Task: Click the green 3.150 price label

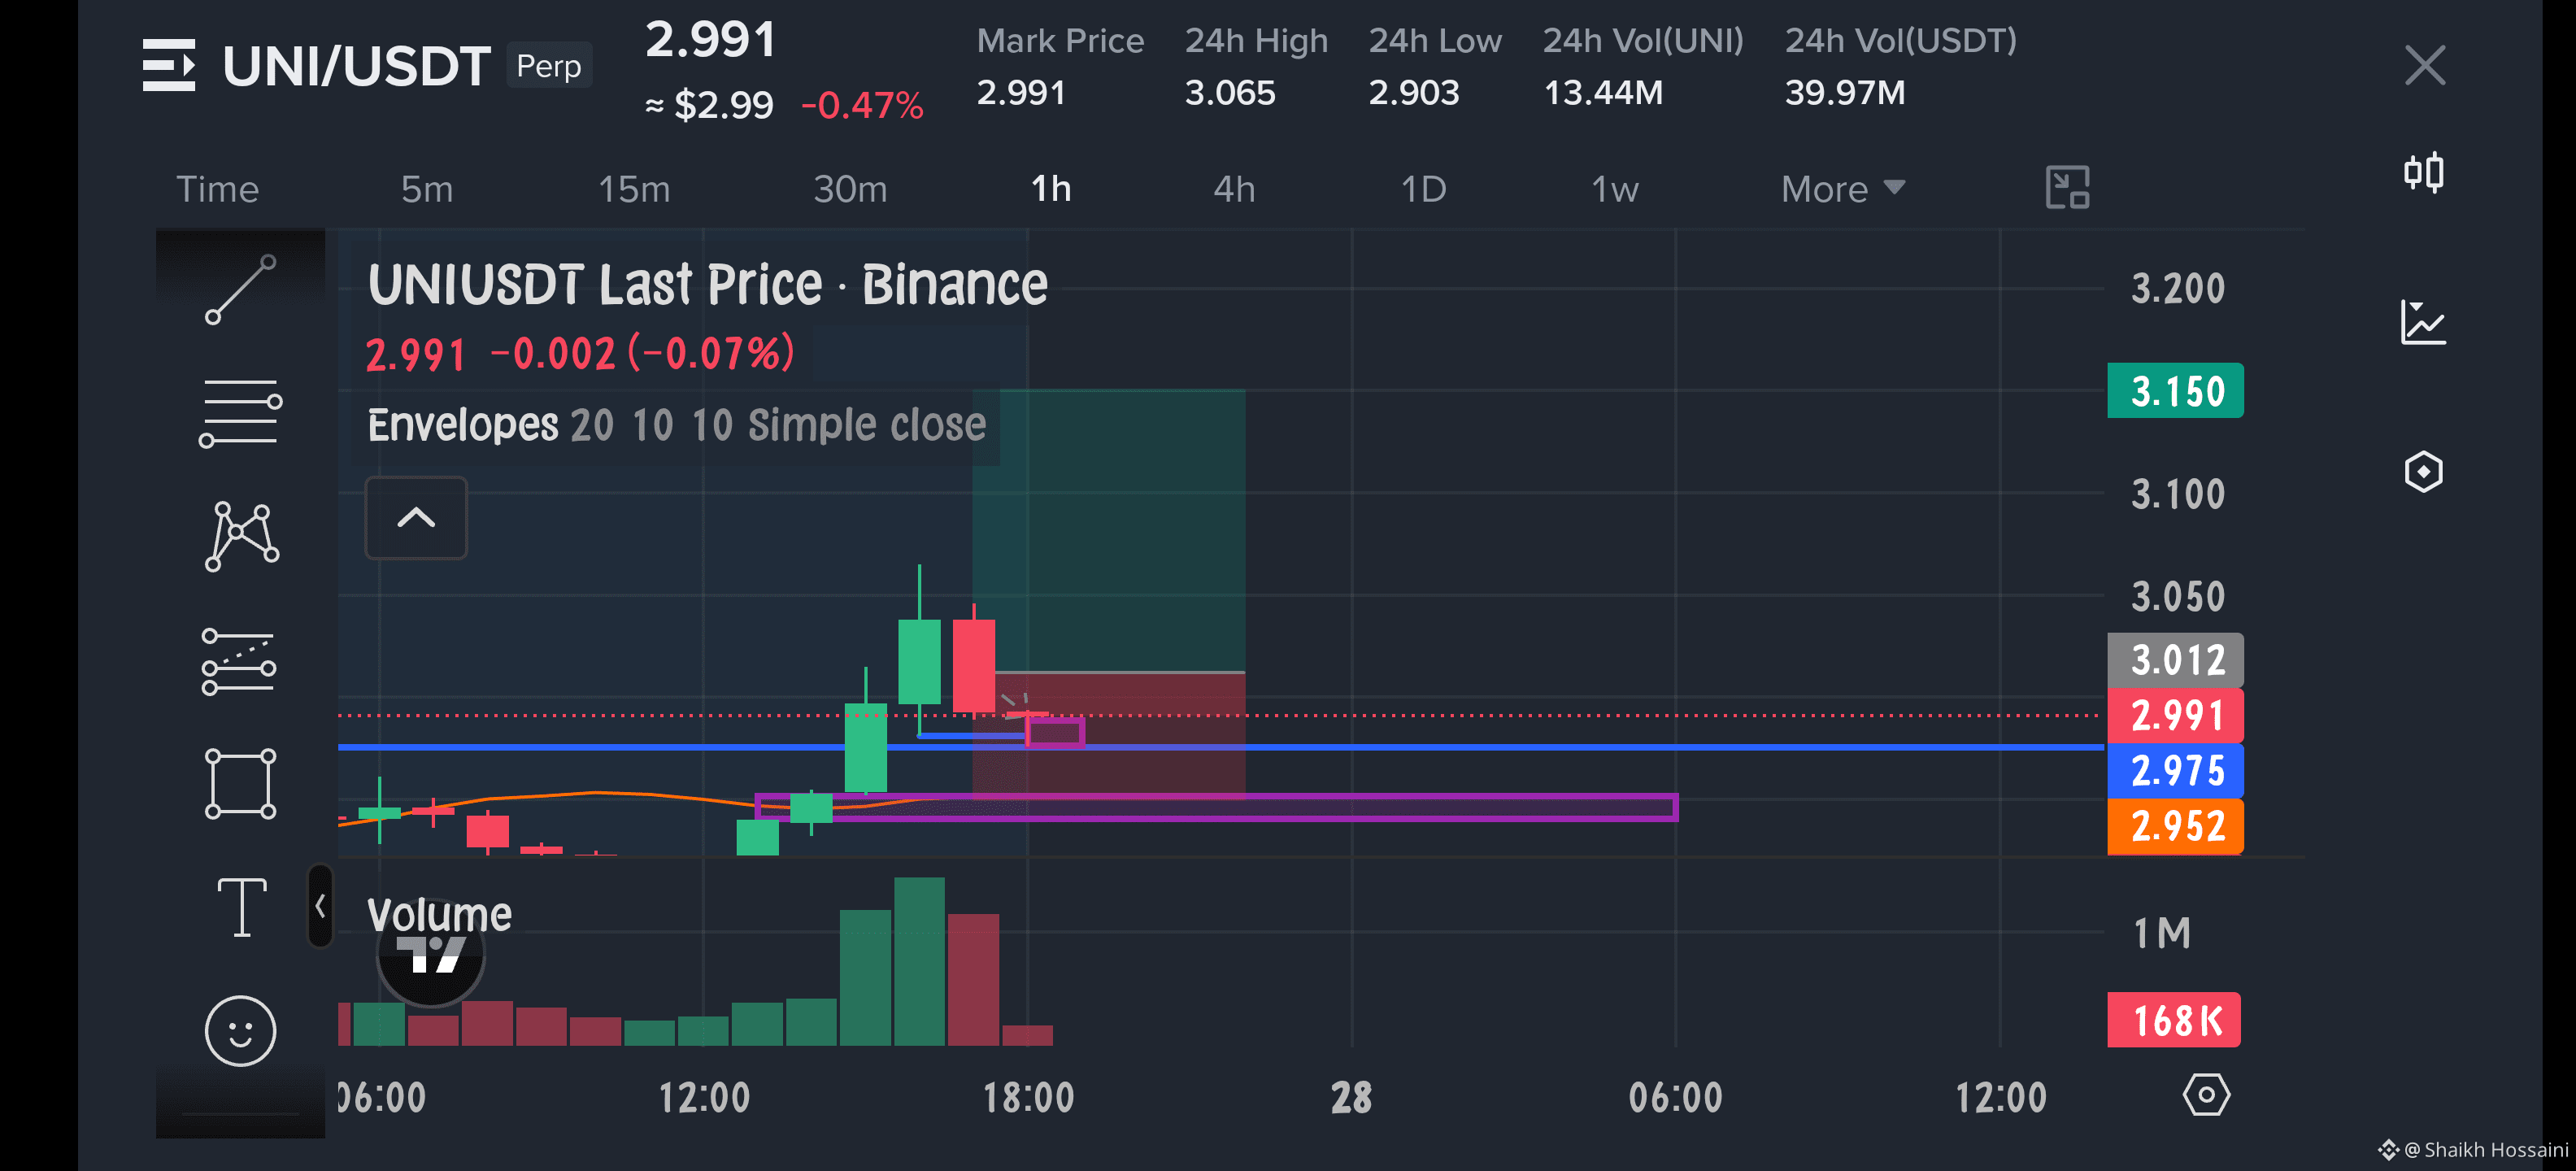Action: tap(2175, 391)
